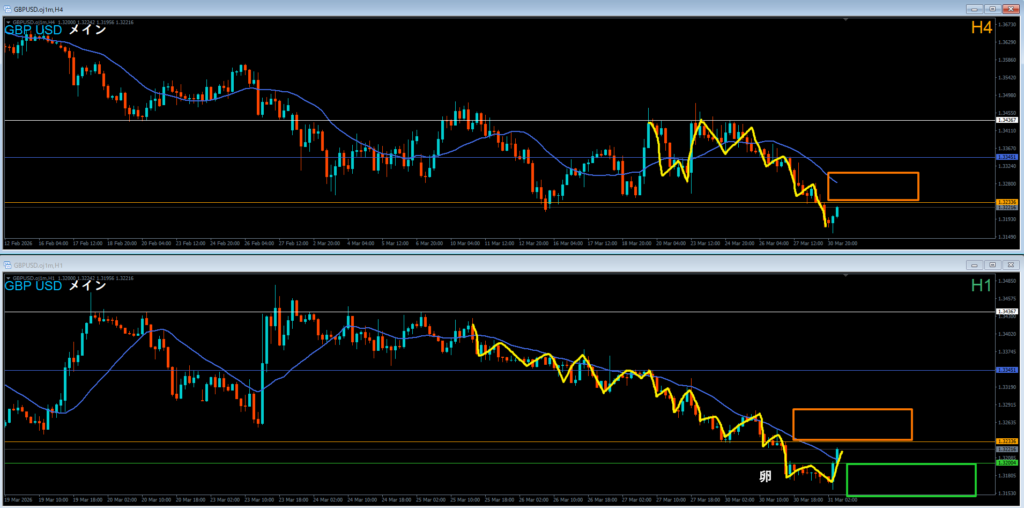Click the GBP USD label in H4 chart

(x=33, y=29)
